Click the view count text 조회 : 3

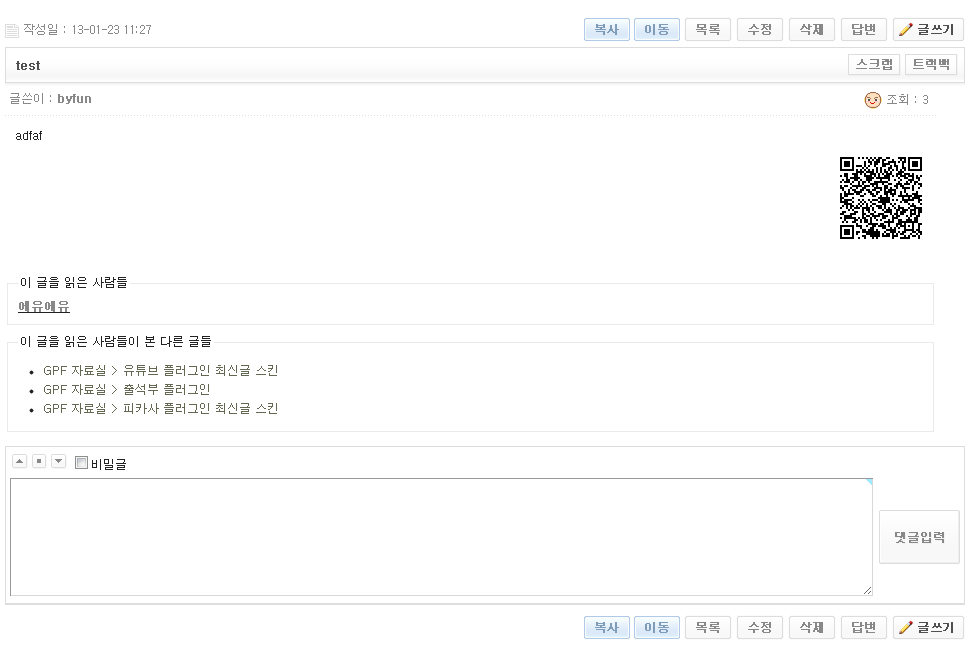coord(907,99)
